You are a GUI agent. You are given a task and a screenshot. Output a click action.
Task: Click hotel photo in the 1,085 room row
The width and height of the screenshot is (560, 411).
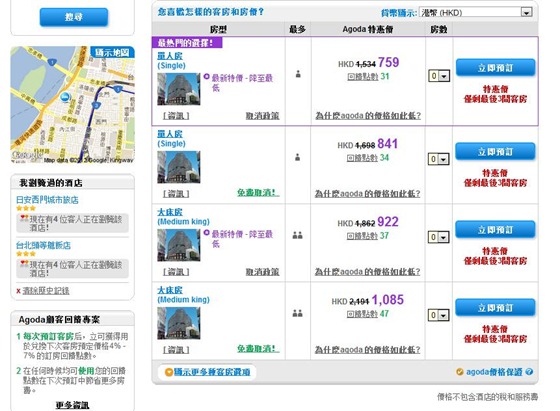(179, 323)
